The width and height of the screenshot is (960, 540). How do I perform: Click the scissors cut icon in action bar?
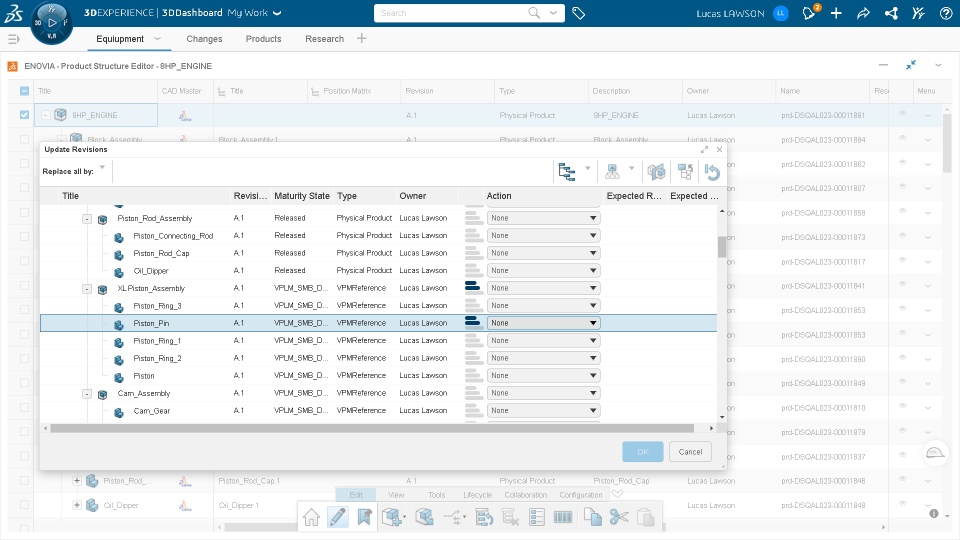point(619,517)
